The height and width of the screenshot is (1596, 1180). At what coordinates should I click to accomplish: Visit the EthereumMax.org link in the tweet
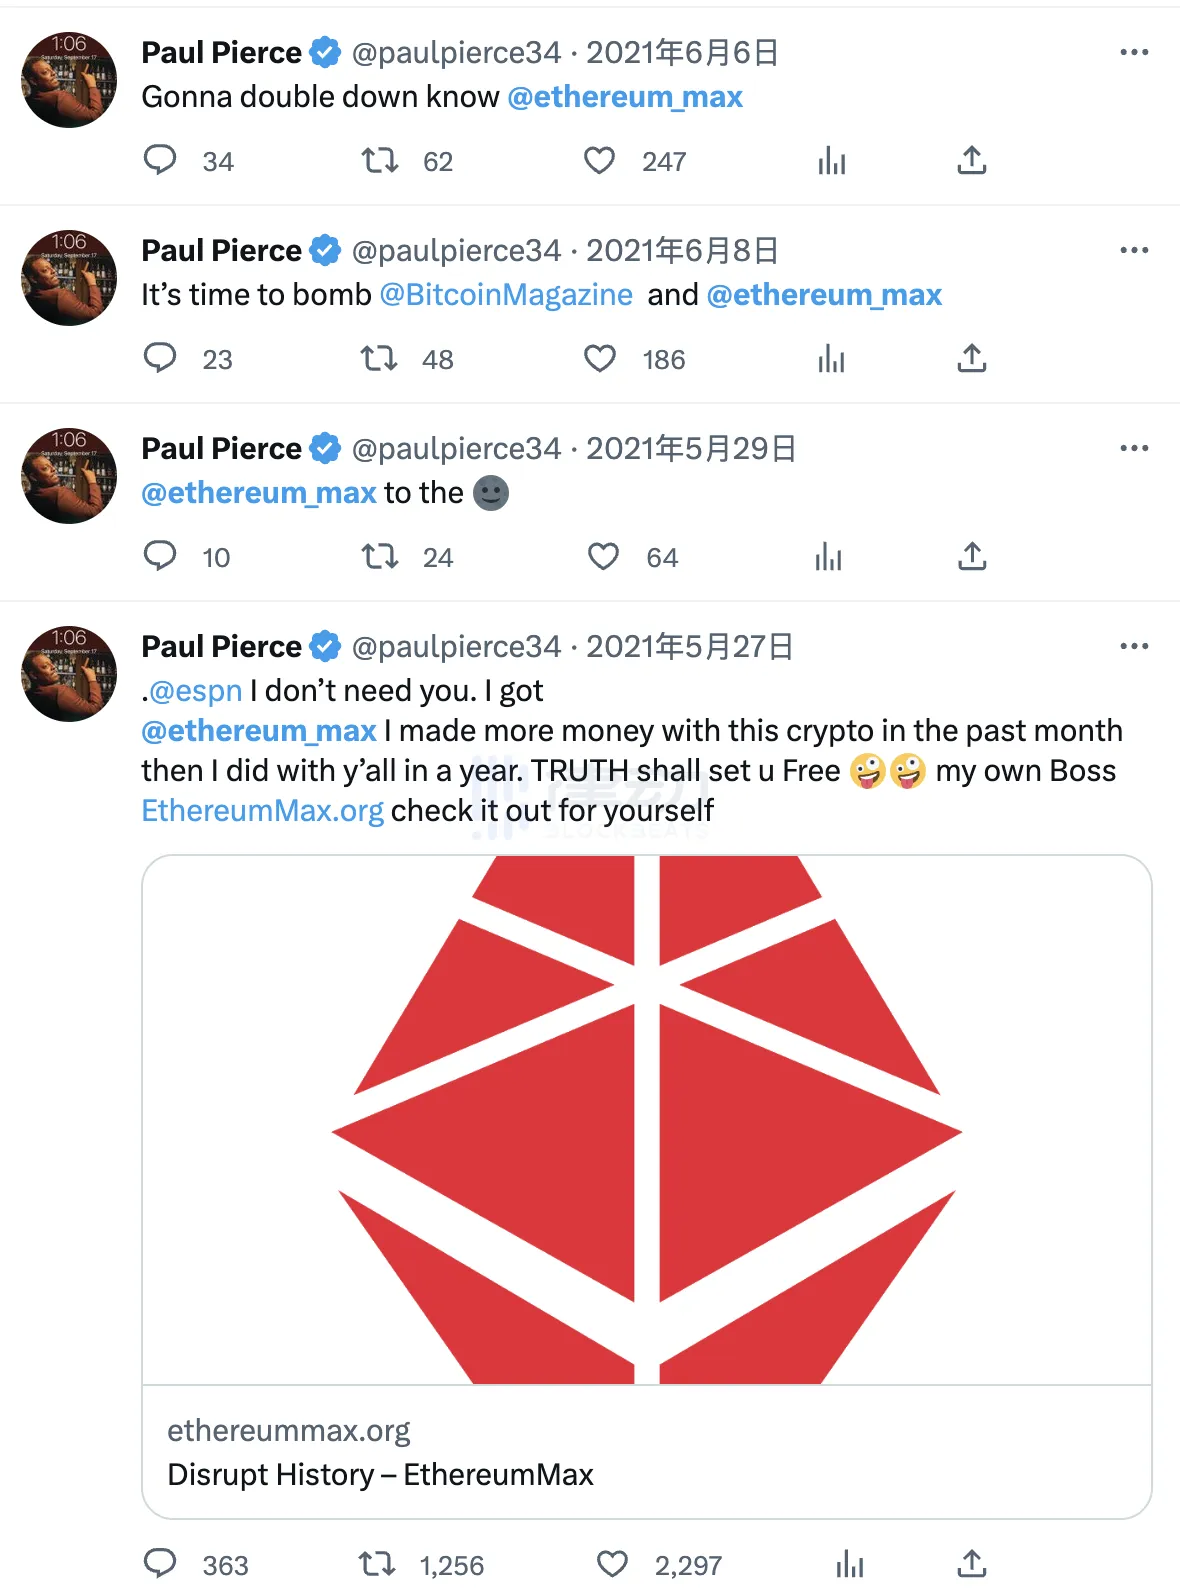point(262,810)
